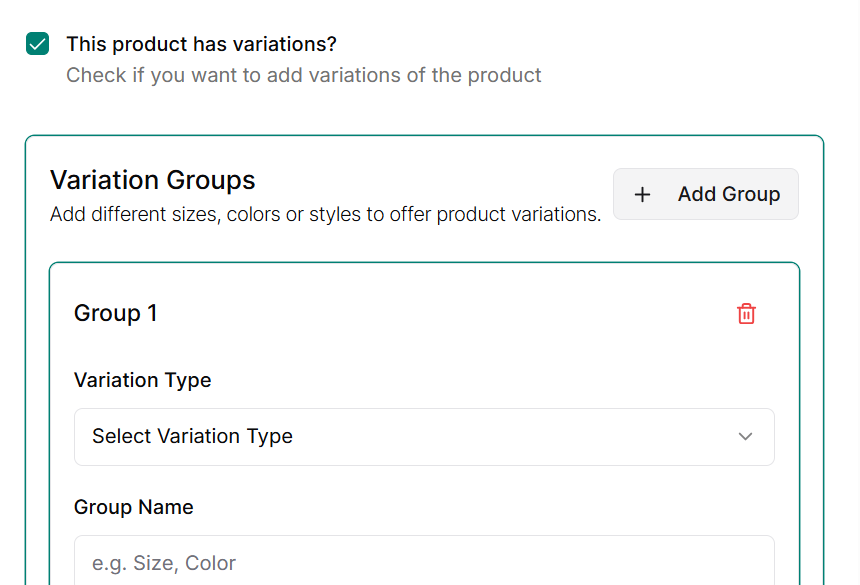The image size is (860, 585).
Task: Expand the Variation Type chevron arrow
Action: (745, 437)
